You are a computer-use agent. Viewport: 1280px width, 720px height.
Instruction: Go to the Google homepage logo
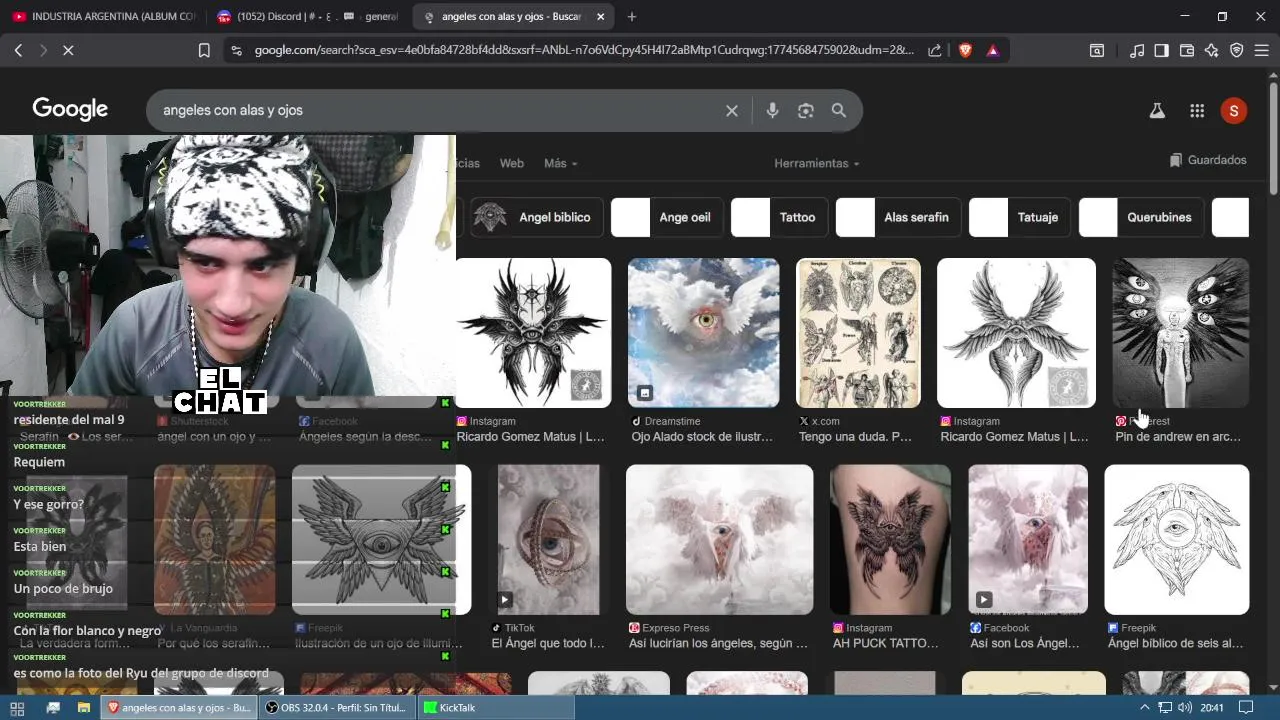point(70,110)
